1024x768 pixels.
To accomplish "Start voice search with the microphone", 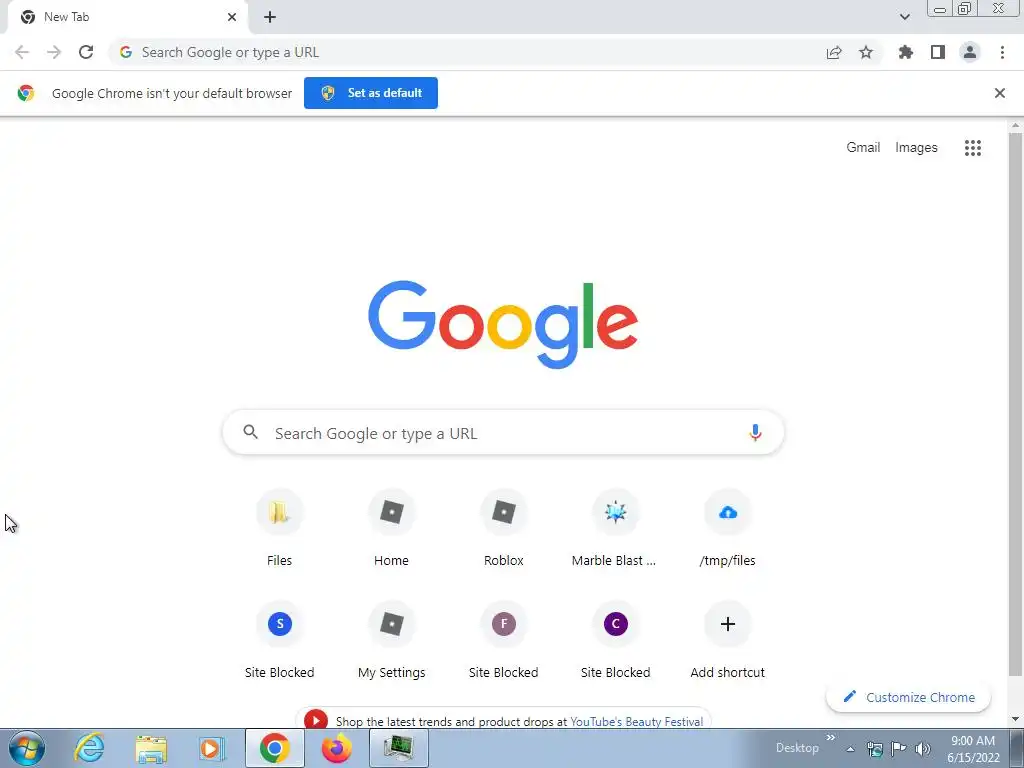I will pos(755,432).
